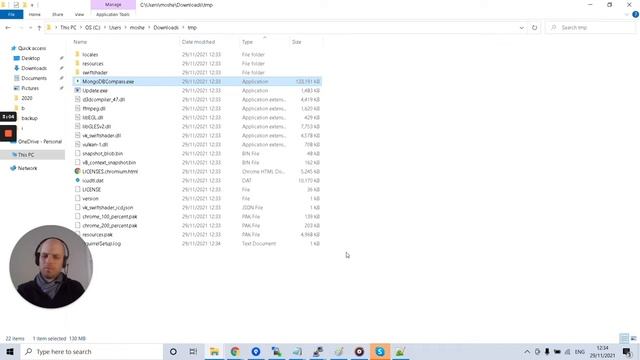This screenshot has height=360, width=640.
Task: Open File Explorer taskbar icon
Action: [214, 351]
